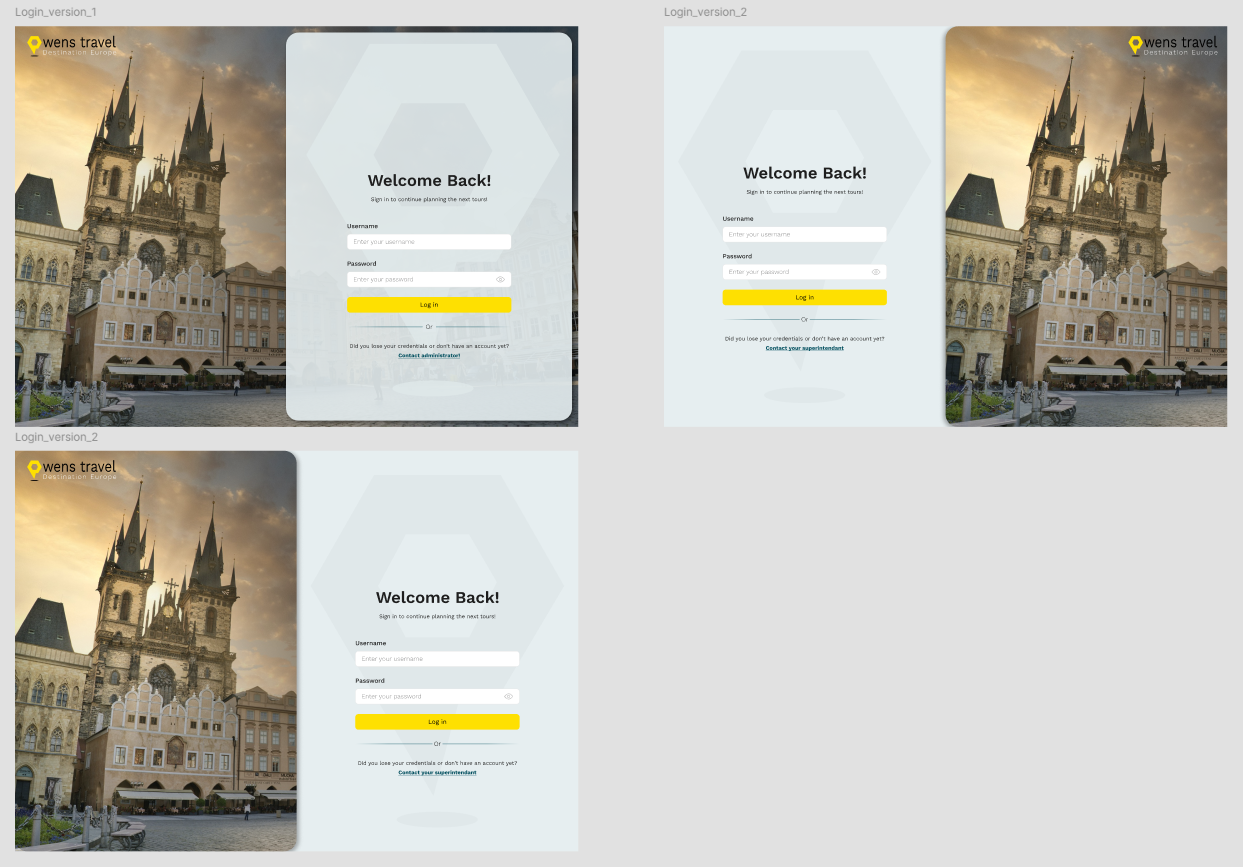Select the Welcome Back! heading in the top-right frame
This screenshot has width=1243, height=867.
click(805, 173)
